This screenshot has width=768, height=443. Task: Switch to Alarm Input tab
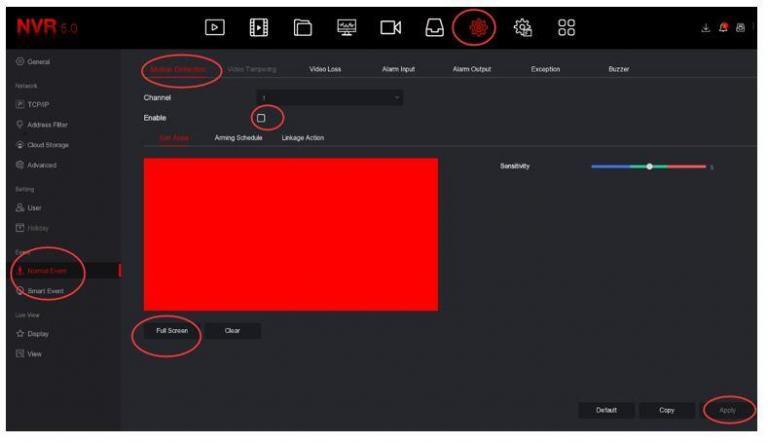[398, 69]
